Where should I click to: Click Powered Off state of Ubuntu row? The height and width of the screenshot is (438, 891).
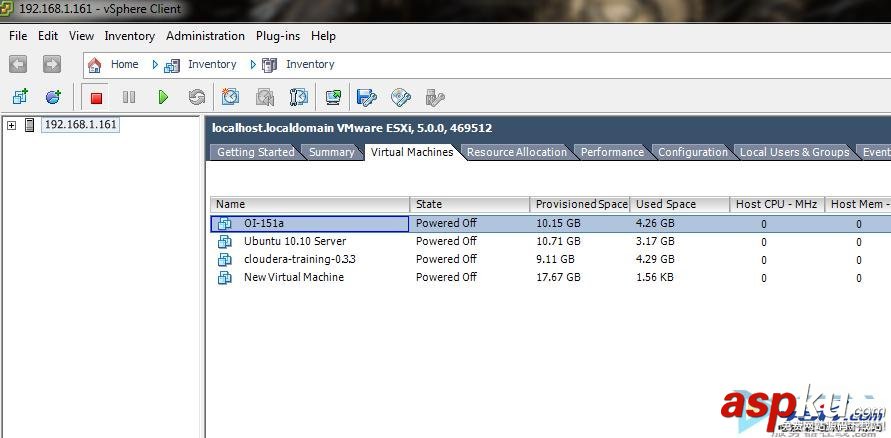[x=446, y=241]
